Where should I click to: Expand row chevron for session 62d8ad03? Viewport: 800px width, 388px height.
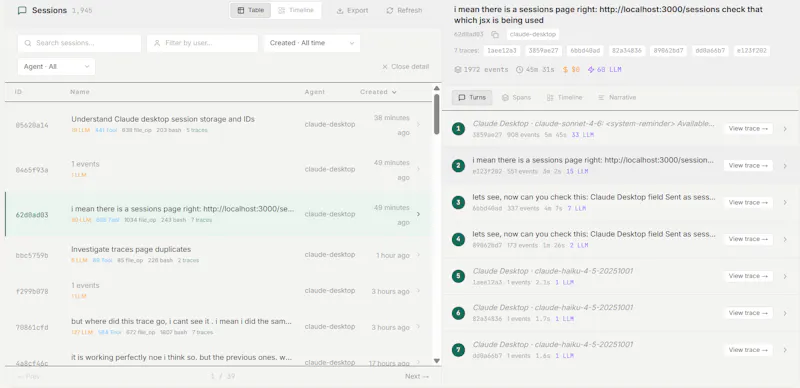pos(418,214)
